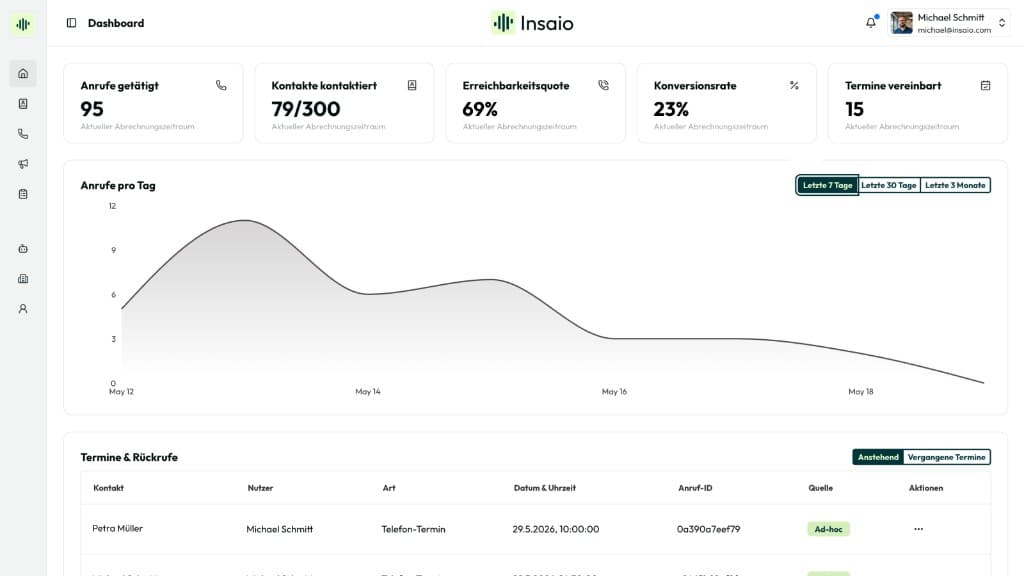This screenshot has height=576, width=1024.
Task: Switch to Vergangene Termine tab
Action: pos(946,457)
